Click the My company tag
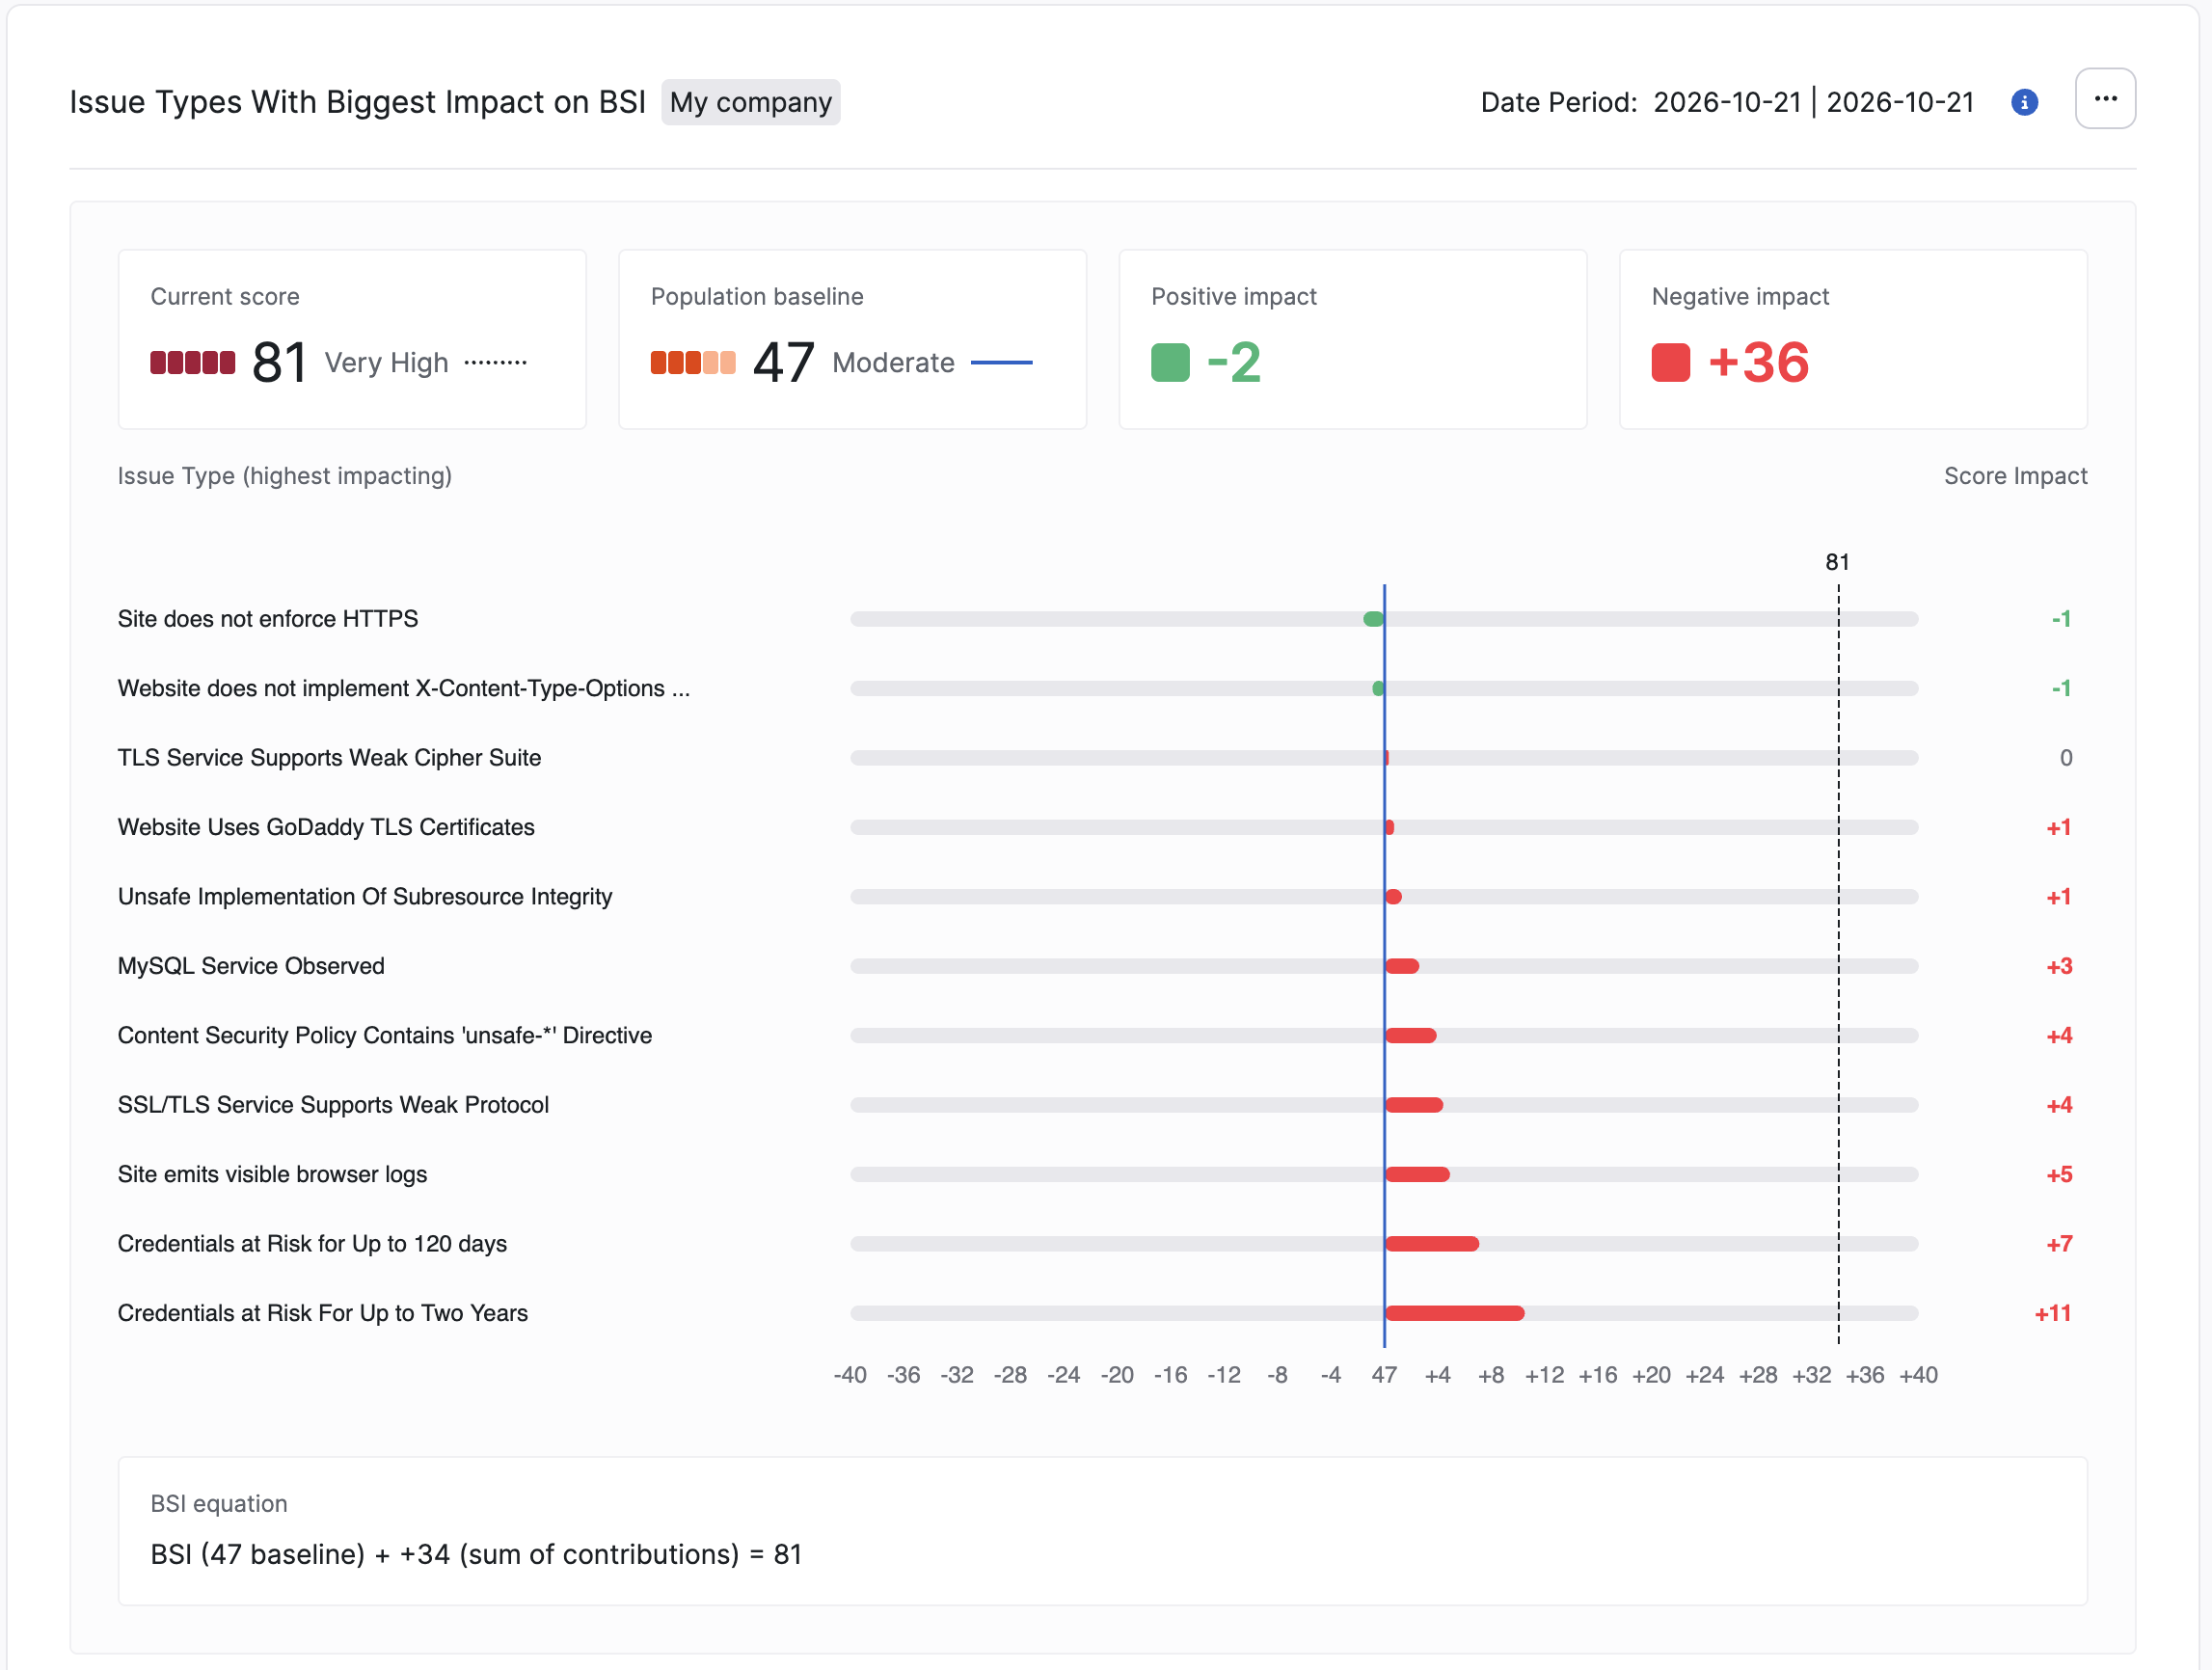This screenshot has width=2212, height=1670. [750, 102]
